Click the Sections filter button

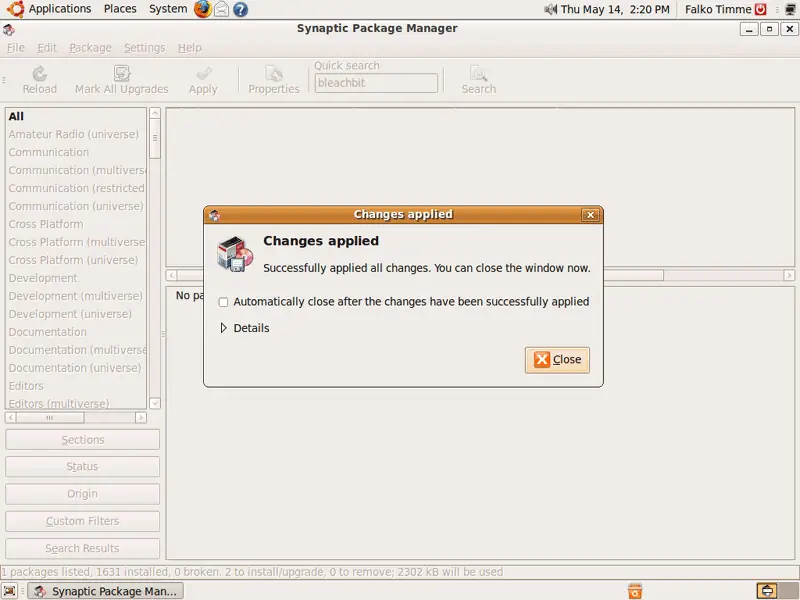83,439
